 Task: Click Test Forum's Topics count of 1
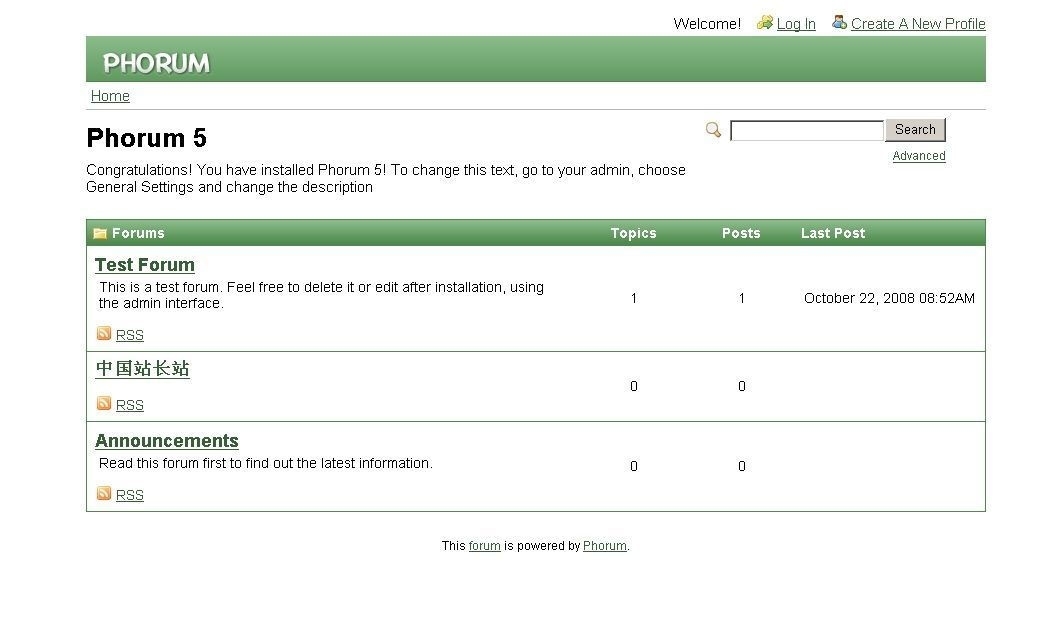pyautogui.click(x=633, y=298)
